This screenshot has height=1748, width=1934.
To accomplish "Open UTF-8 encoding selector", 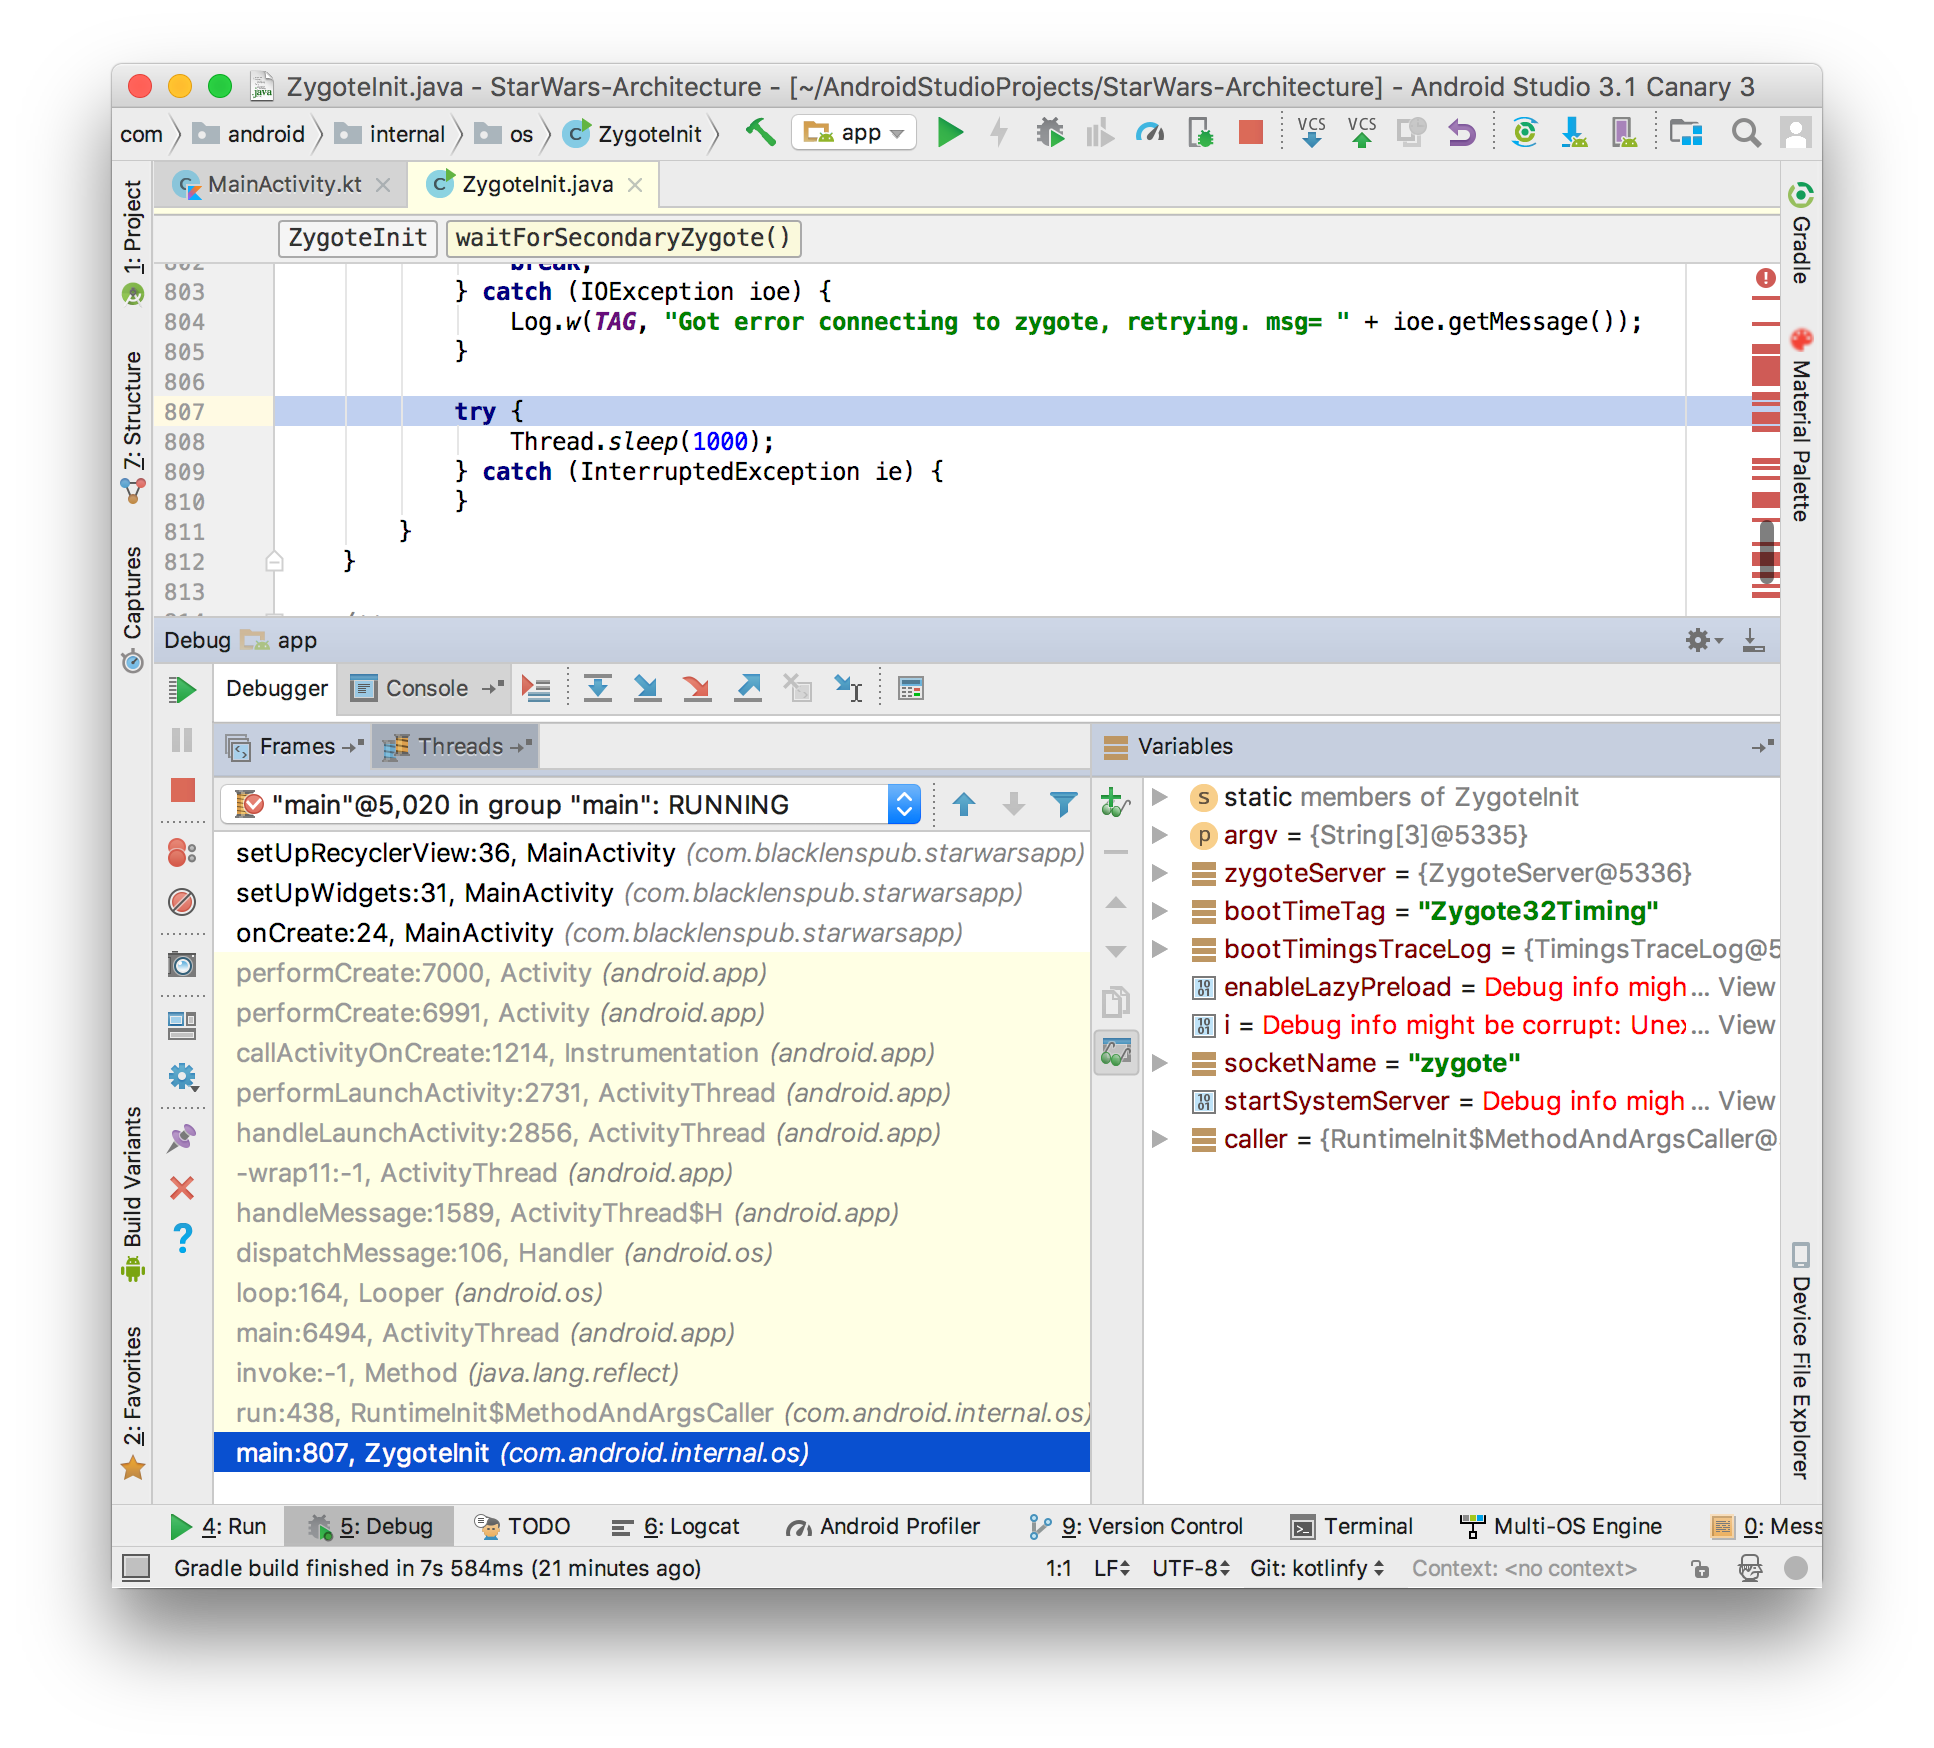I will [1190, 1568].
